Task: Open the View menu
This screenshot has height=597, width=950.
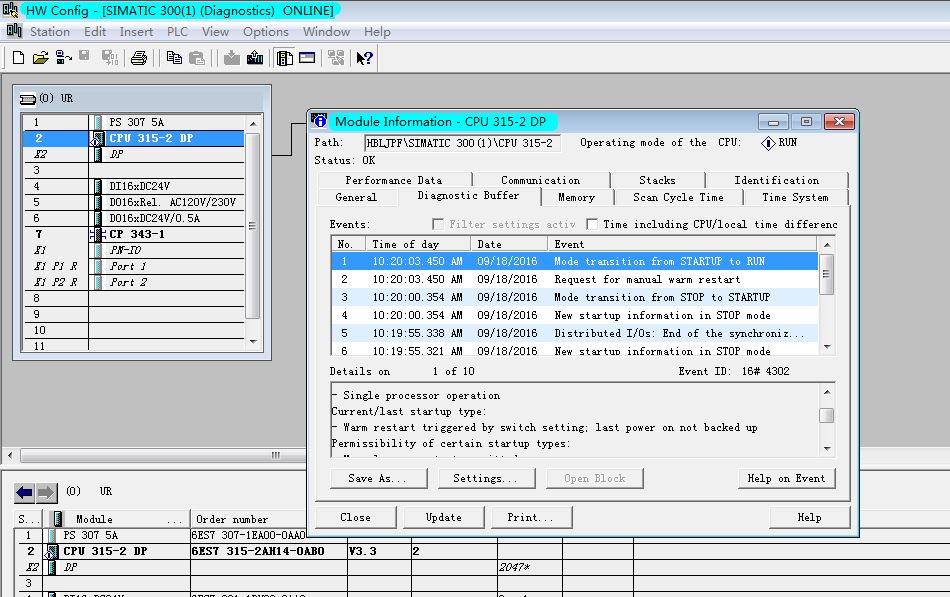Action: click(x=215, y=32)
